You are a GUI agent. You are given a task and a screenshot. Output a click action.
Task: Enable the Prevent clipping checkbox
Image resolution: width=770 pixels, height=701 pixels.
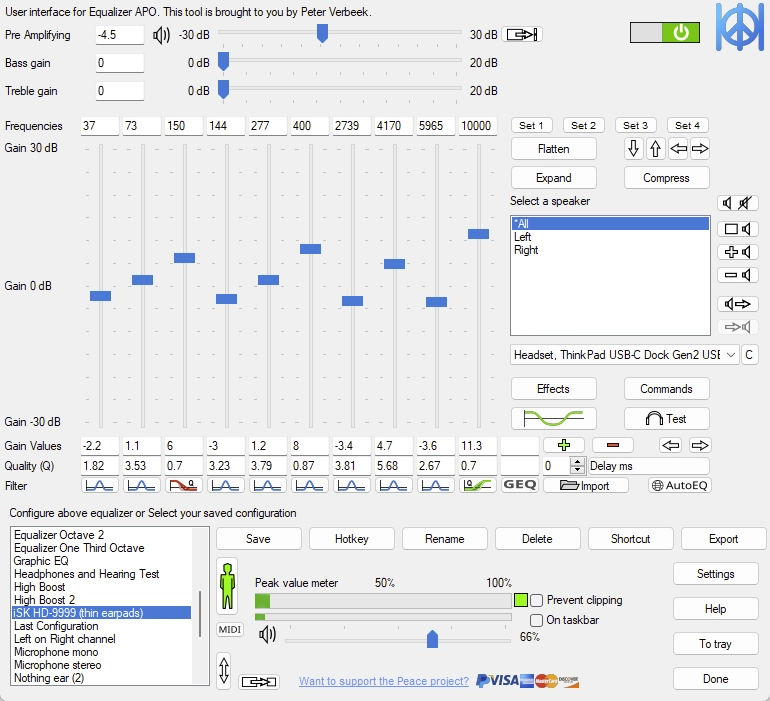[537, 600]
